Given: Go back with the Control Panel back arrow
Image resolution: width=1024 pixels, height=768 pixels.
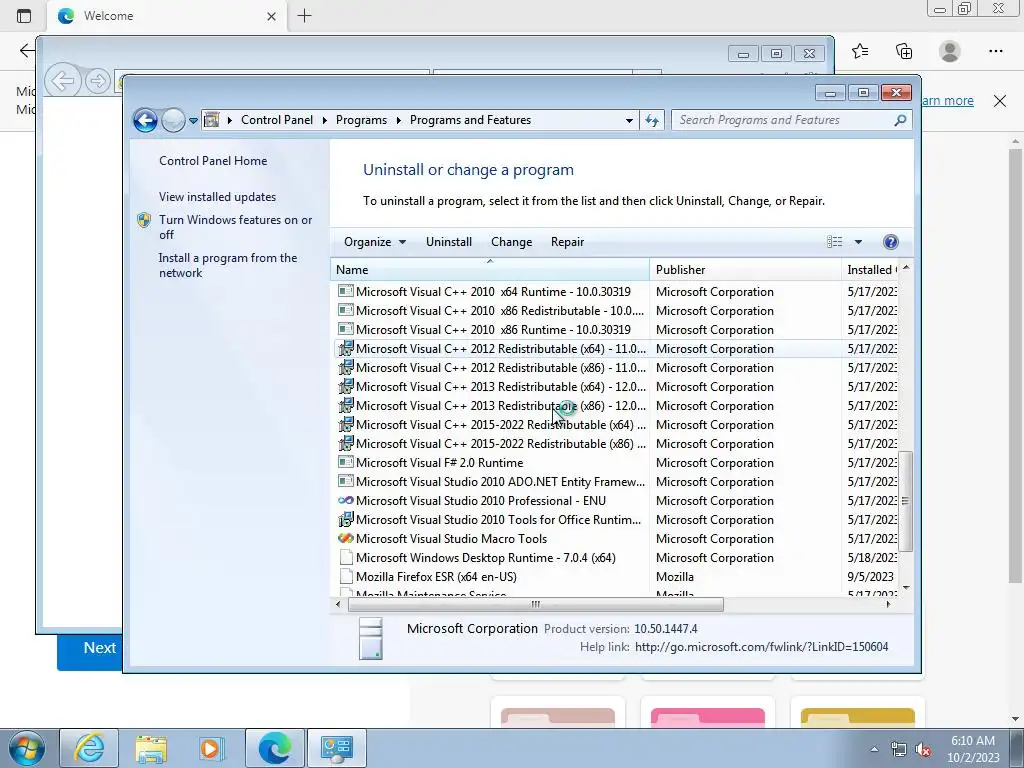Looking at the screenshot, I should (x=145, y=120).
